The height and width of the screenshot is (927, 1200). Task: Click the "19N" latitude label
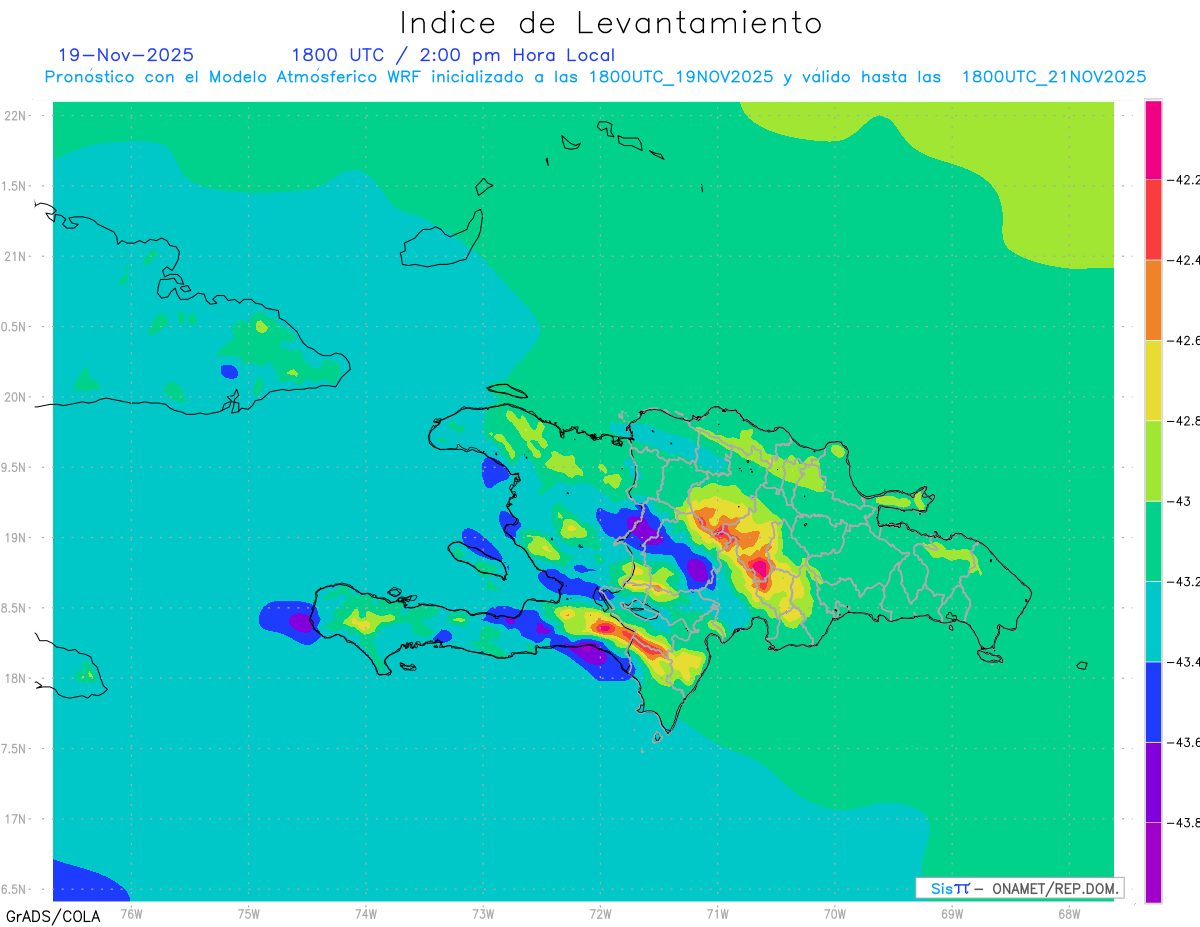[x=15, y=537]
